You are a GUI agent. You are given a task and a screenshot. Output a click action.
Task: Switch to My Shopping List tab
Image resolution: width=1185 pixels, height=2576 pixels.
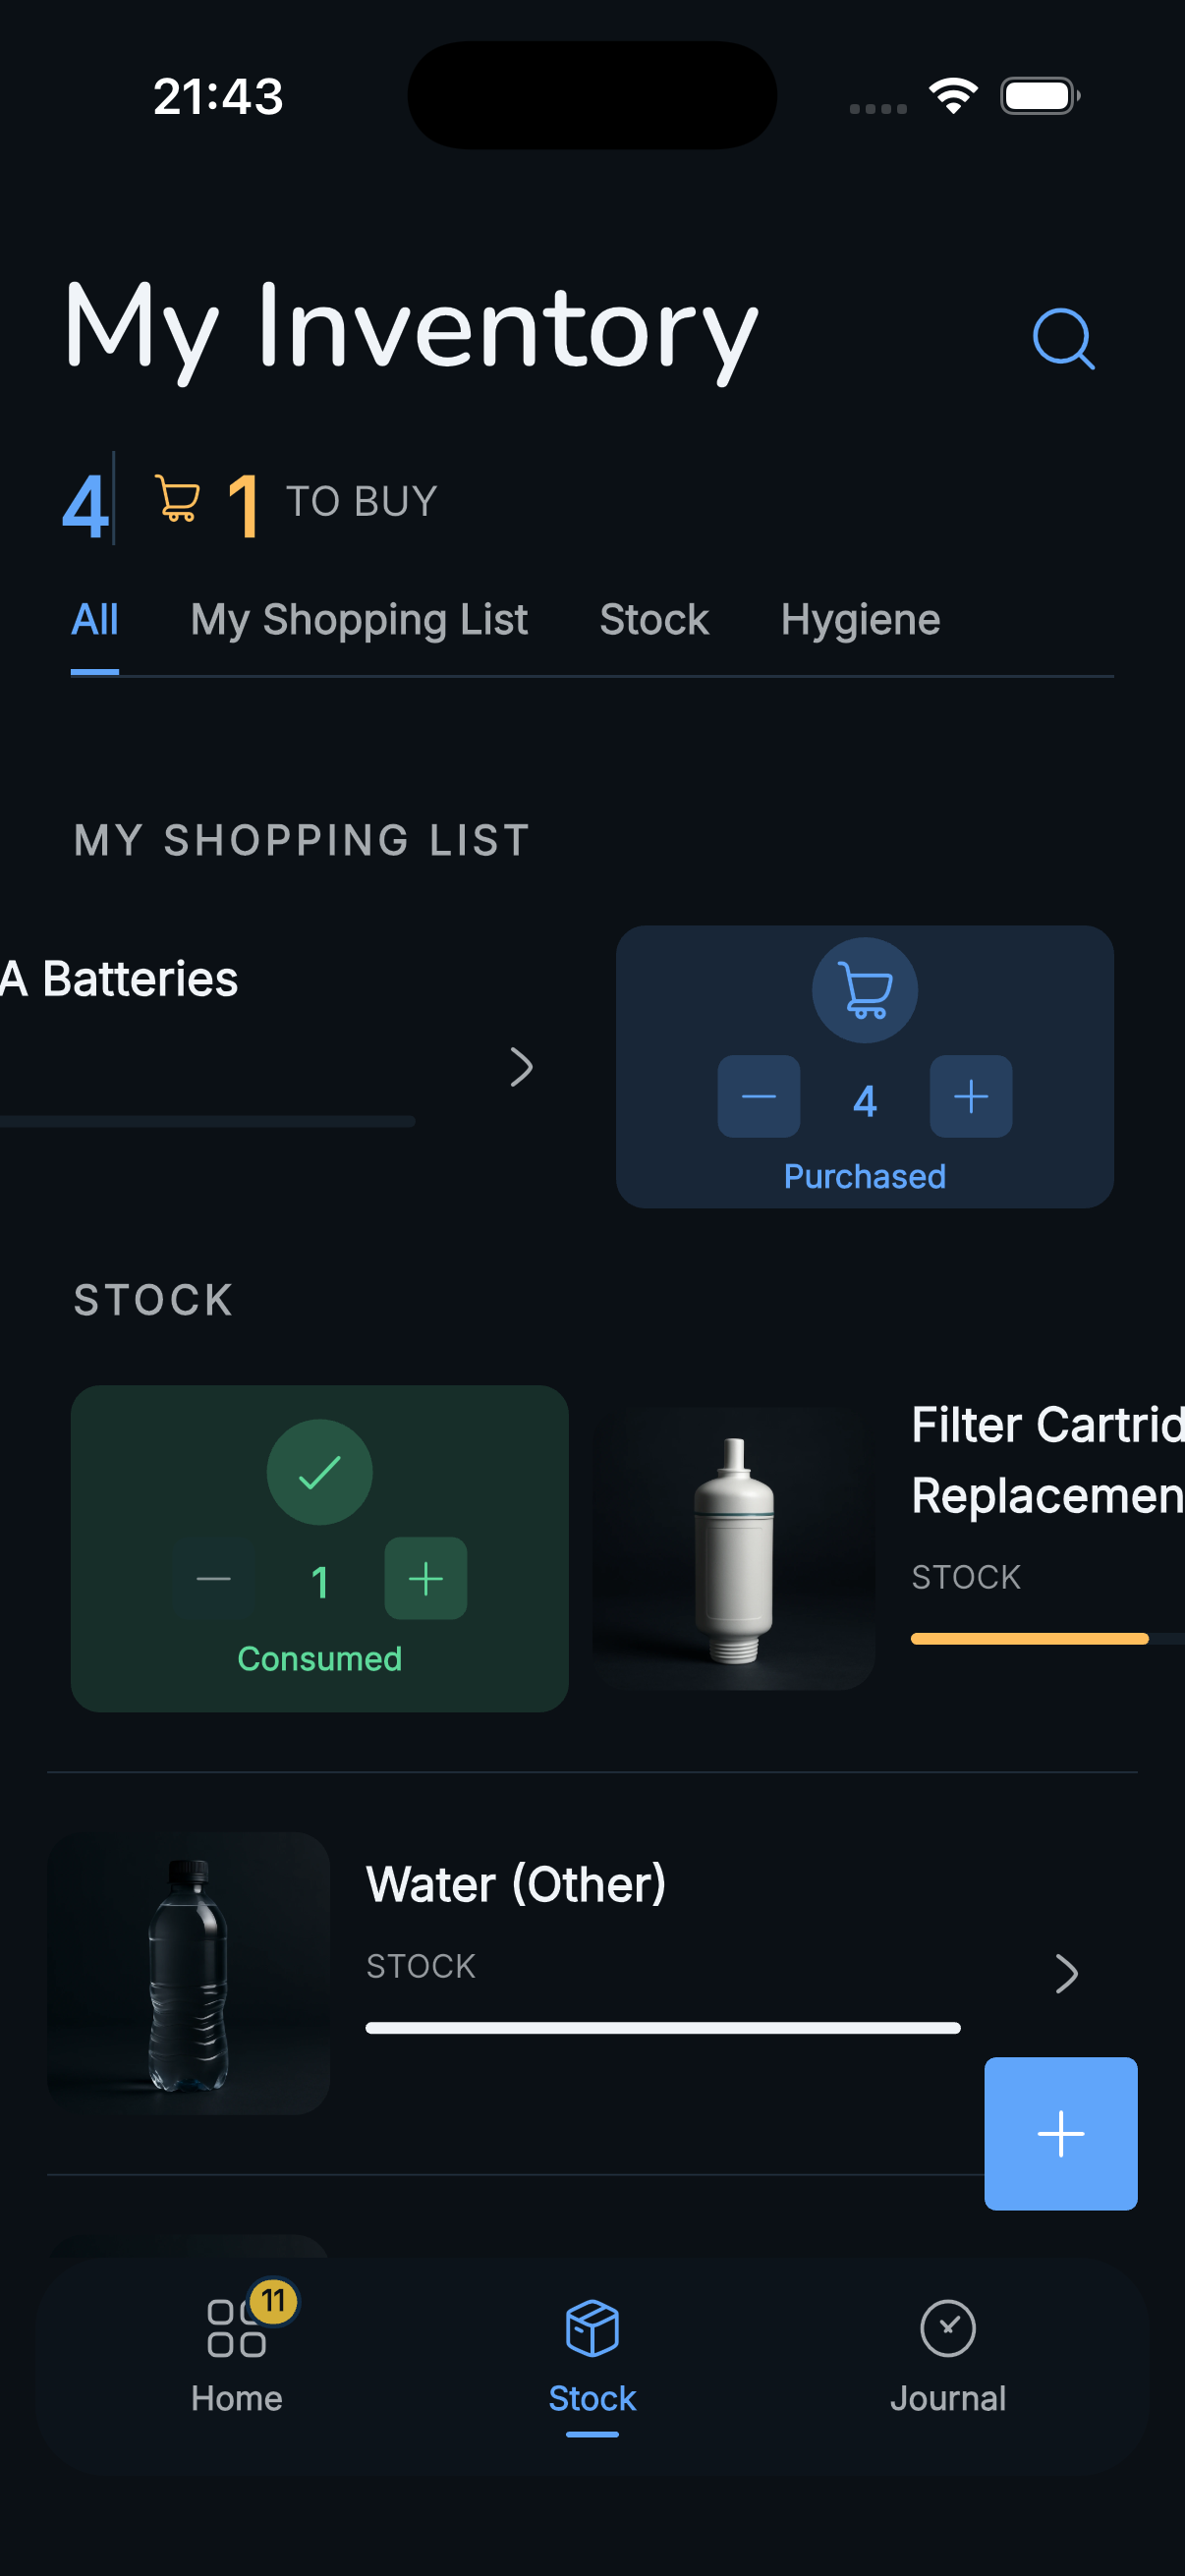(358, 620)
